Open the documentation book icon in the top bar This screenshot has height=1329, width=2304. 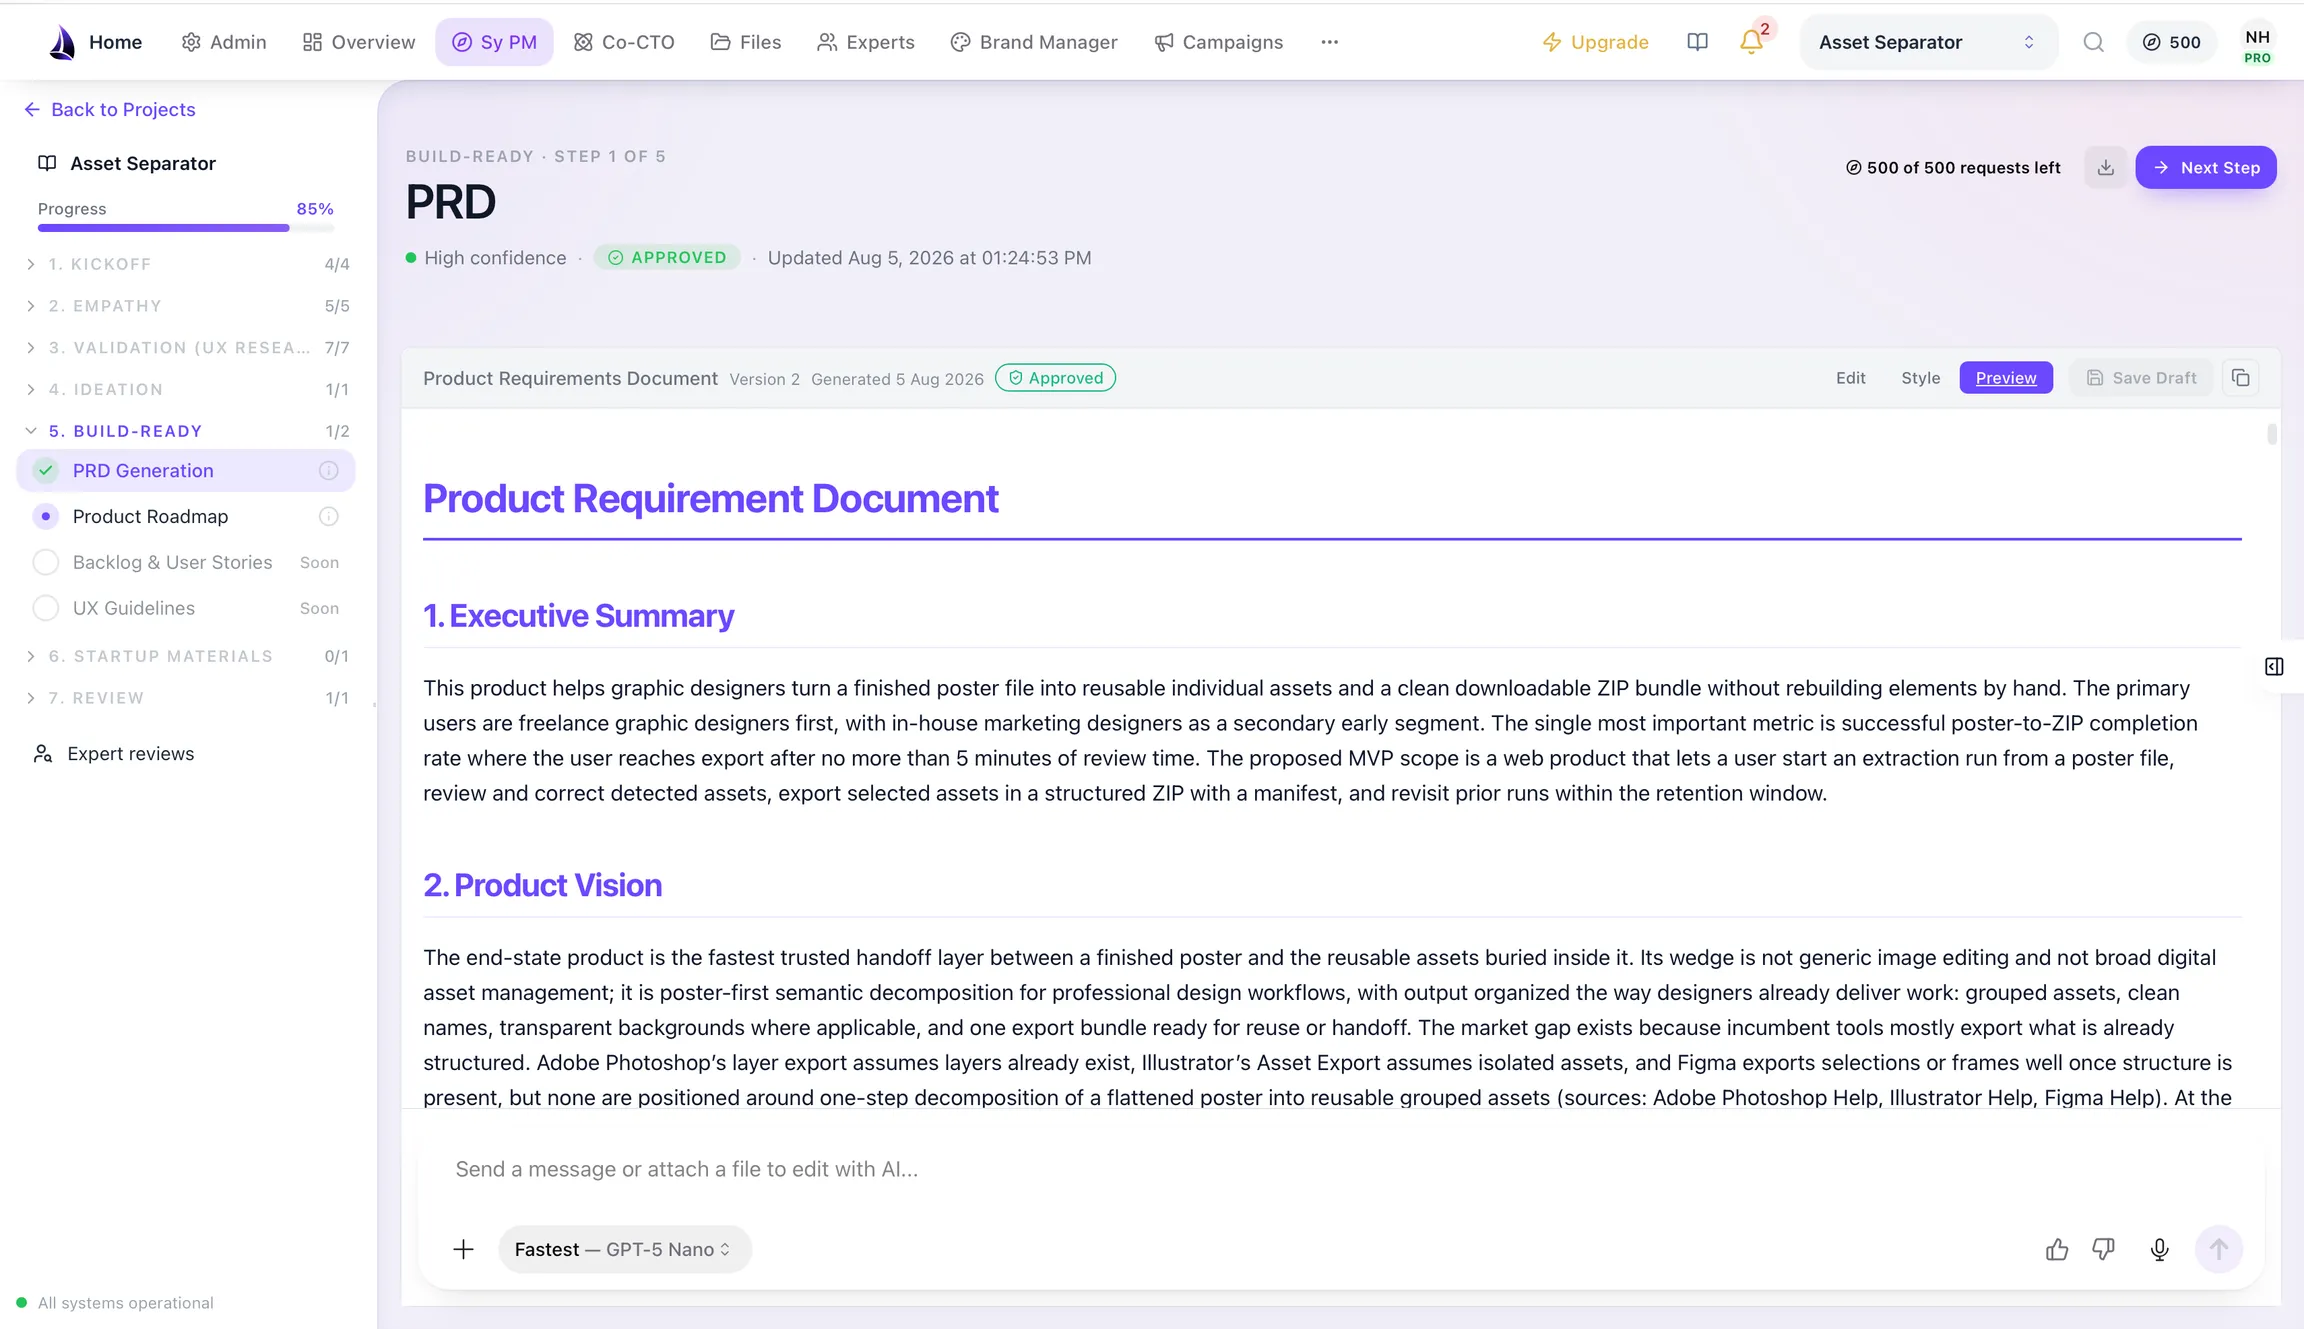[1697, 42]
